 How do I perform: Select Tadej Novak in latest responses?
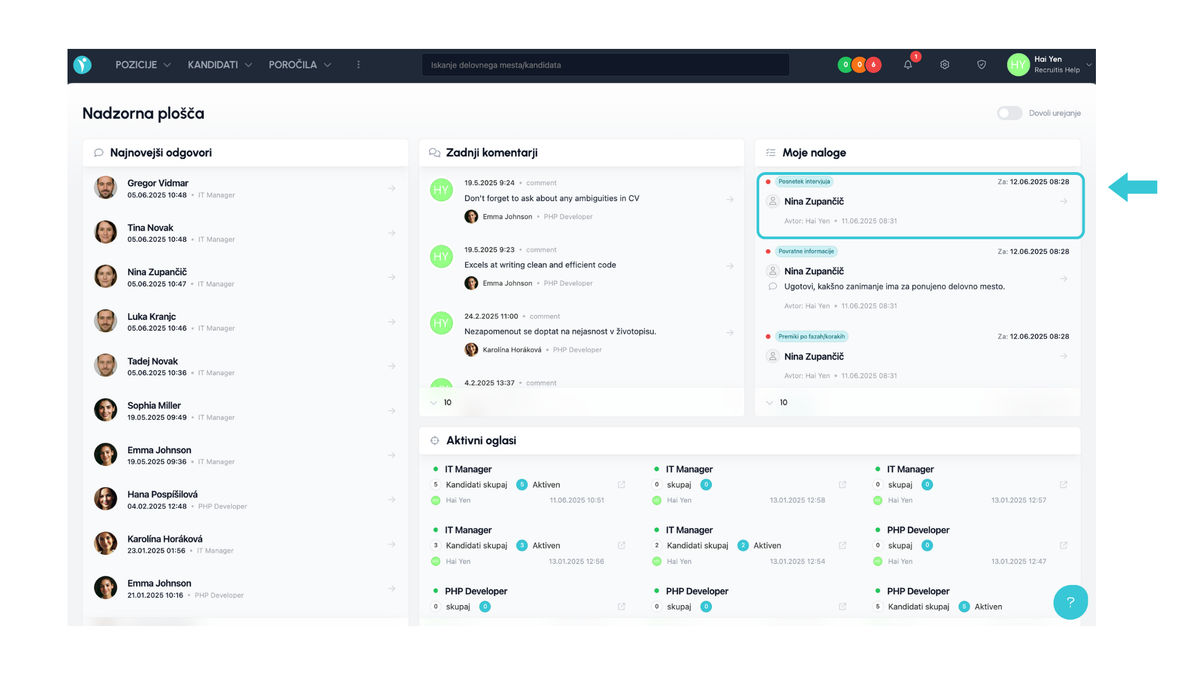(152, 361)
